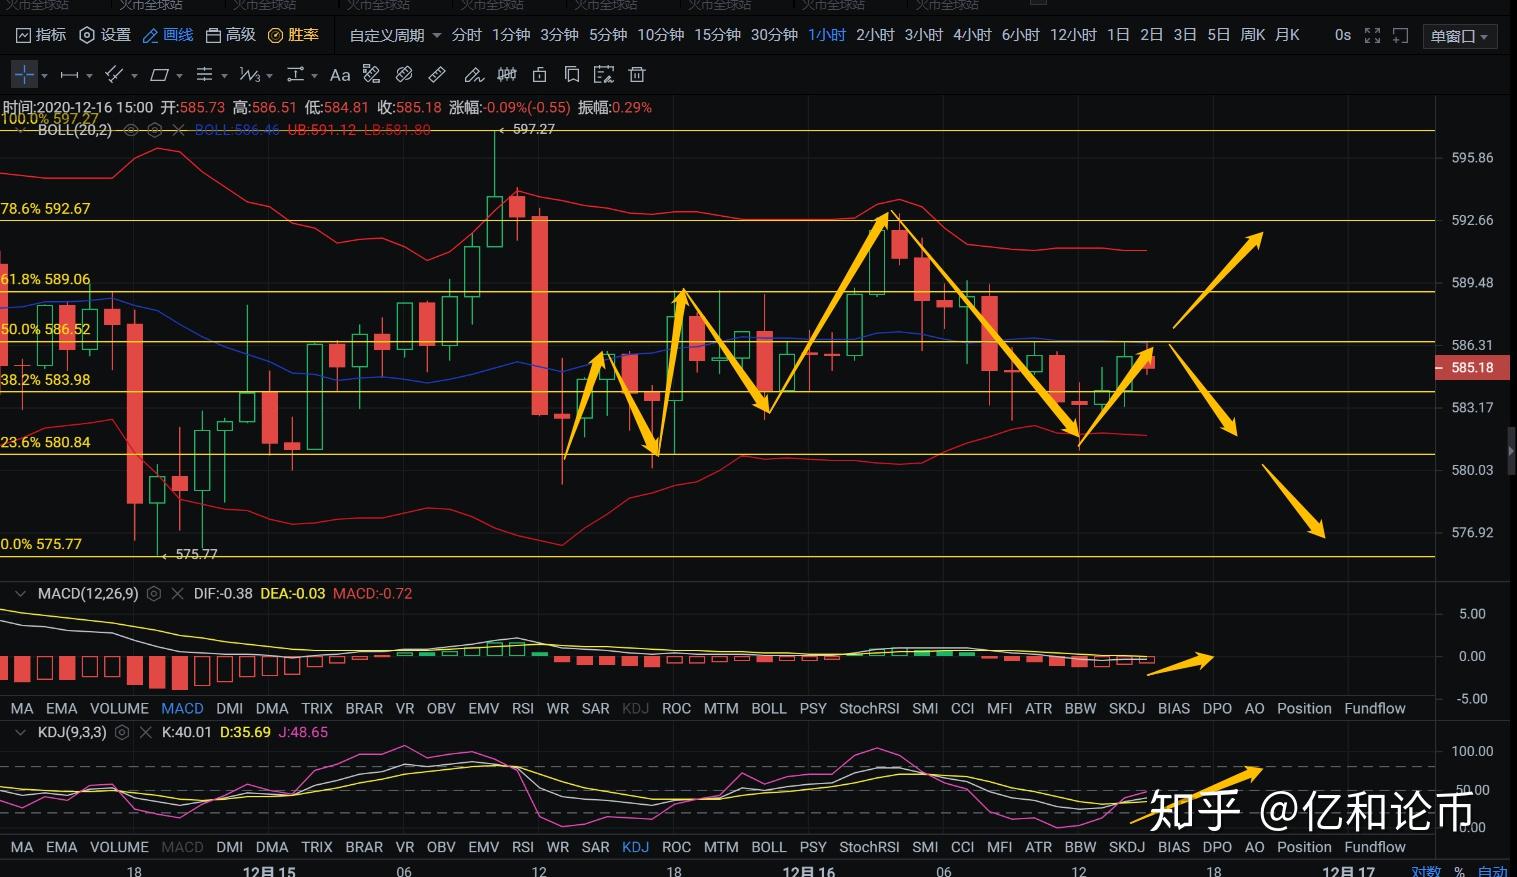The width and height of the screenshot is (1517, 877).
Task: Toggle MACD indicator in the KDJ panel row
Action: pyautogui.click(x=182, y=847)
